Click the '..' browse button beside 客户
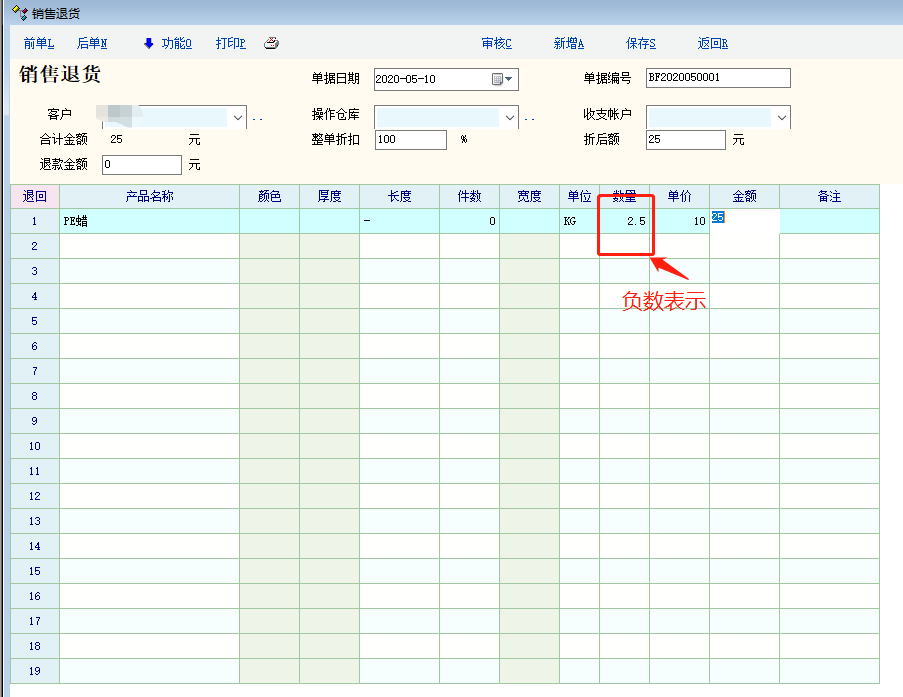Screen dimensions: 903x697 point(257,118)
